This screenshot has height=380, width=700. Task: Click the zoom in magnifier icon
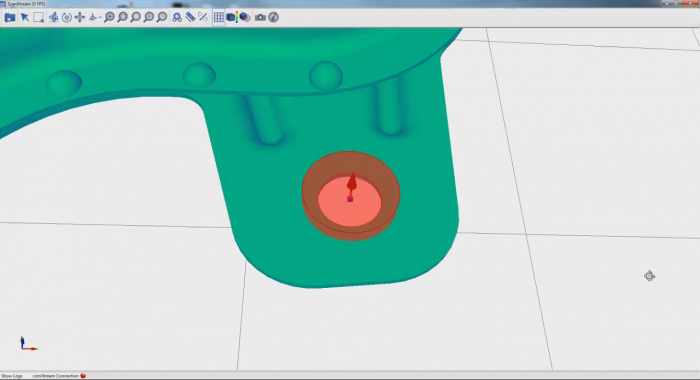tap(109, 17)
